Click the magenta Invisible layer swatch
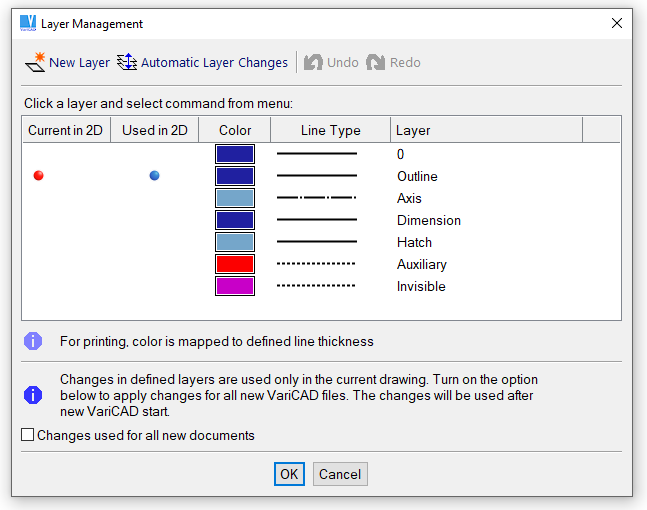647x510 pixels. 235,286
